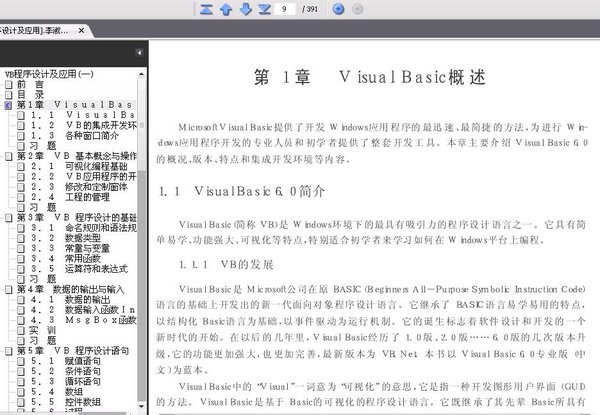Go to next page arrow
This screenshot has height=415, width=600.
coord(245,9)
